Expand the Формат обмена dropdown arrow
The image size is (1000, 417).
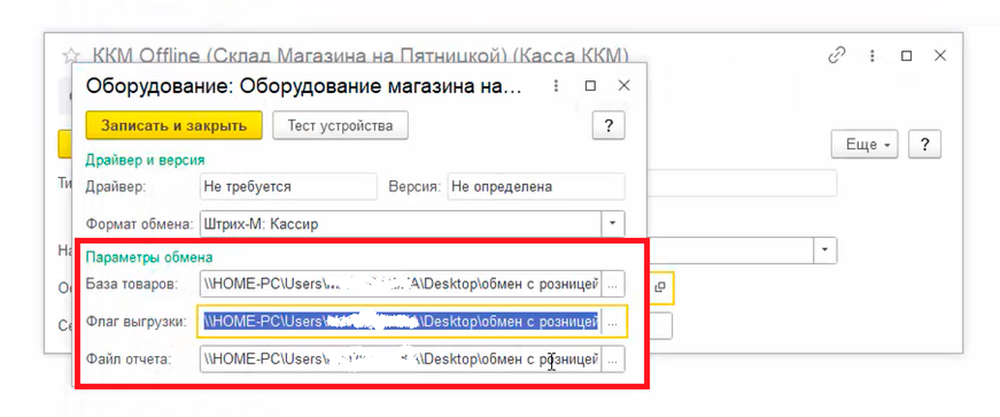613,223
